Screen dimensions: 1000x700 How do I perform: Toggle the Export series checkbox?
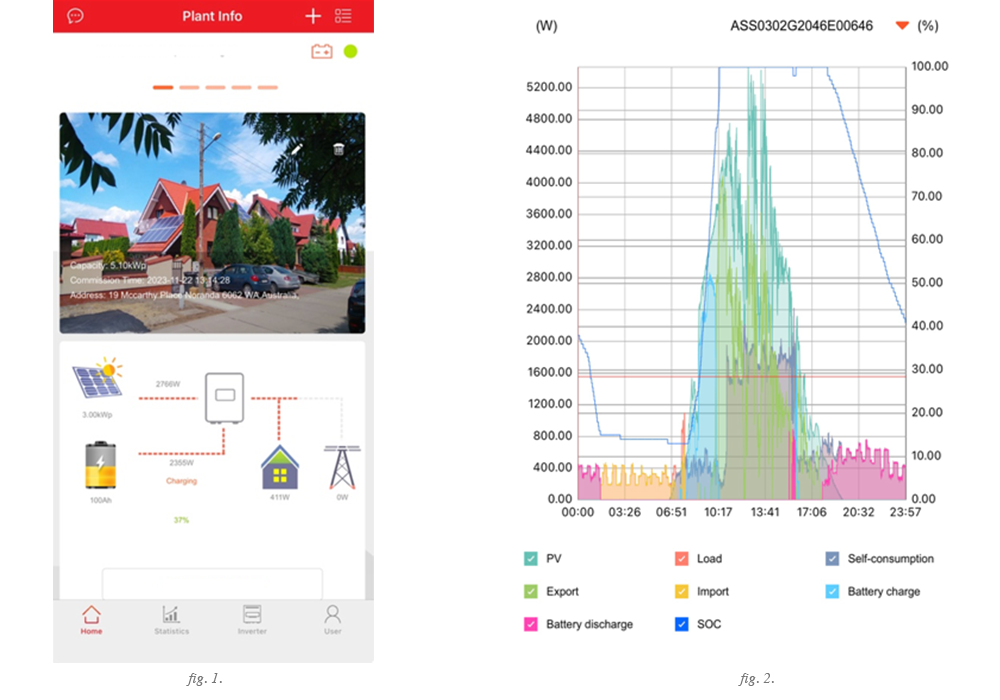[x=531, y=592]
